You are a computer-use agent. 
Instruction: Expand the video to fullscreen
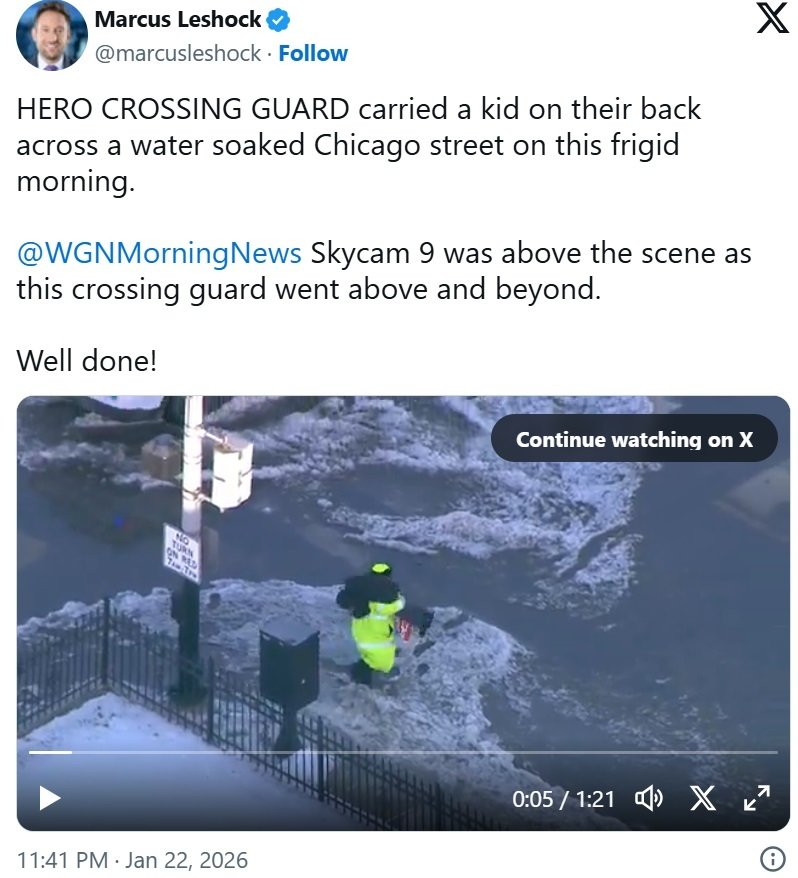[x=757, y=797]
